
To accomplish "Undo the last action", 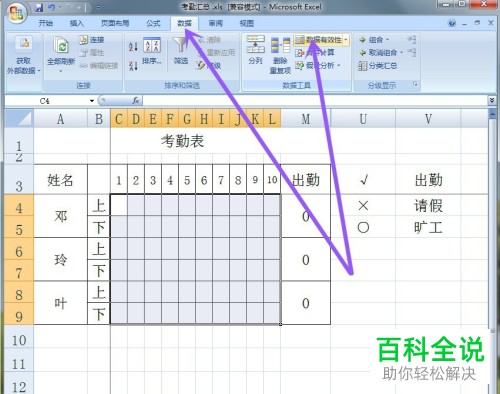I will pyautogui.click(x=52, y=7).
